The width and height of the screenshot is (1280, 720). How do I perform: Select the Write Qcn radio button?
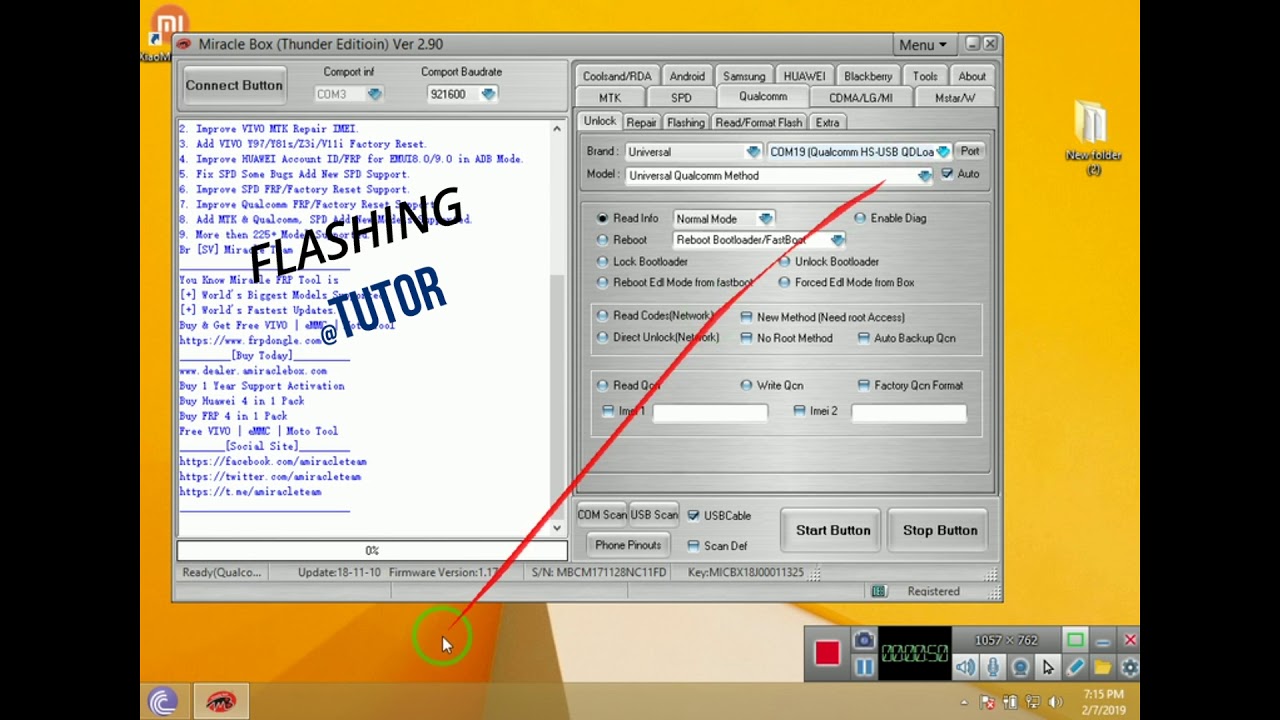click(x=747, y=385)
